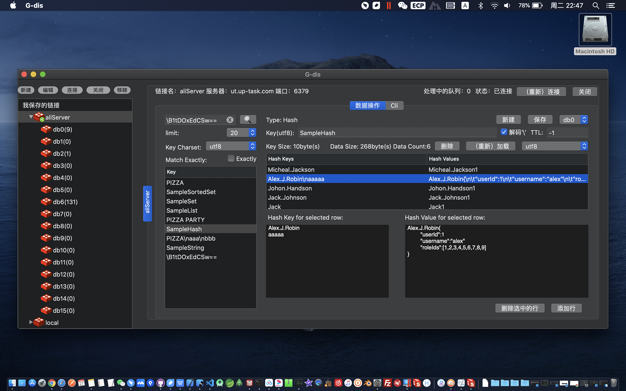Enable the Exactly match checkbox
The height and width of the screenshot is (391, 626).
231,159
